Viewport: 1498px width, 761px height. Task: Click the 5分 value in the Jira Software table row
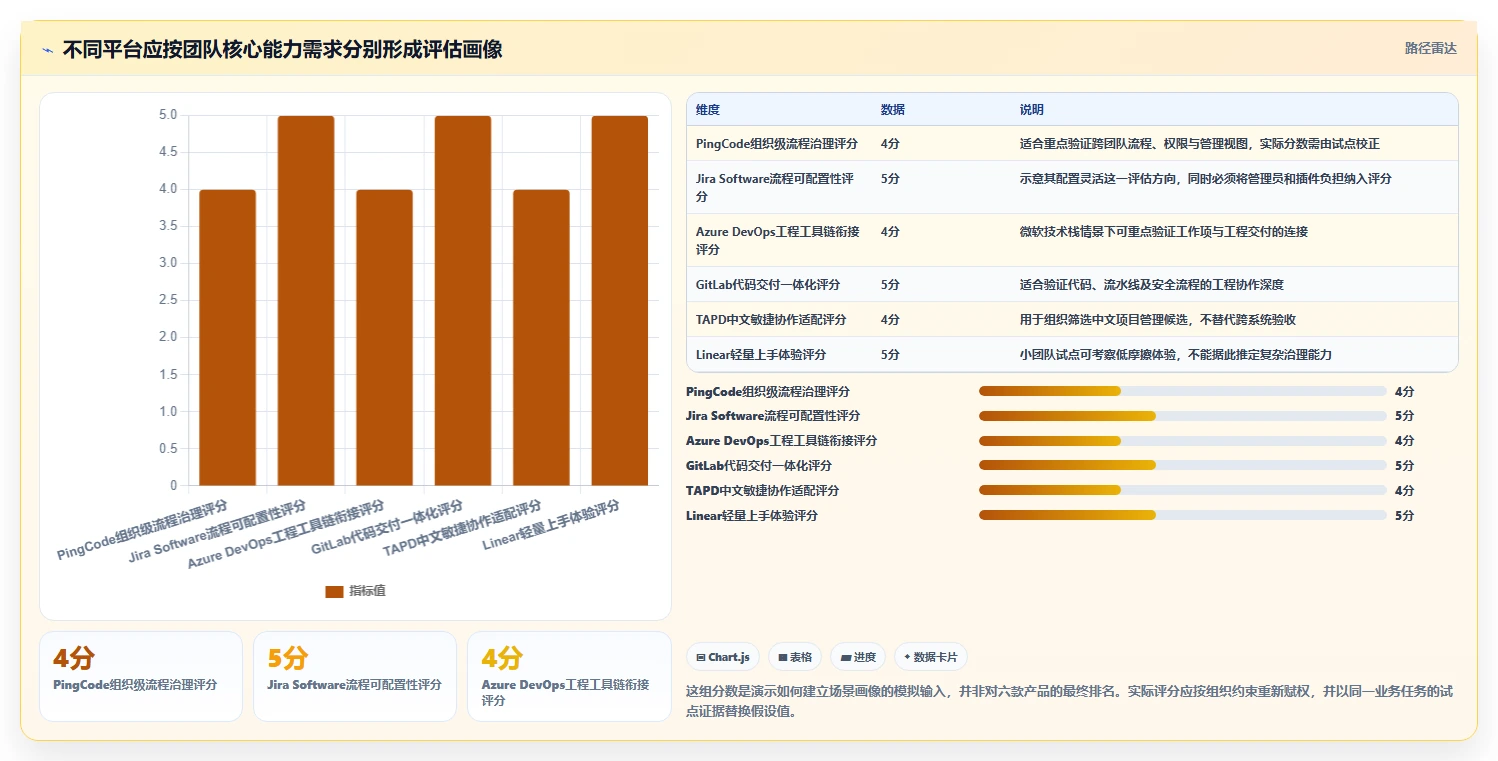[890, 179]
